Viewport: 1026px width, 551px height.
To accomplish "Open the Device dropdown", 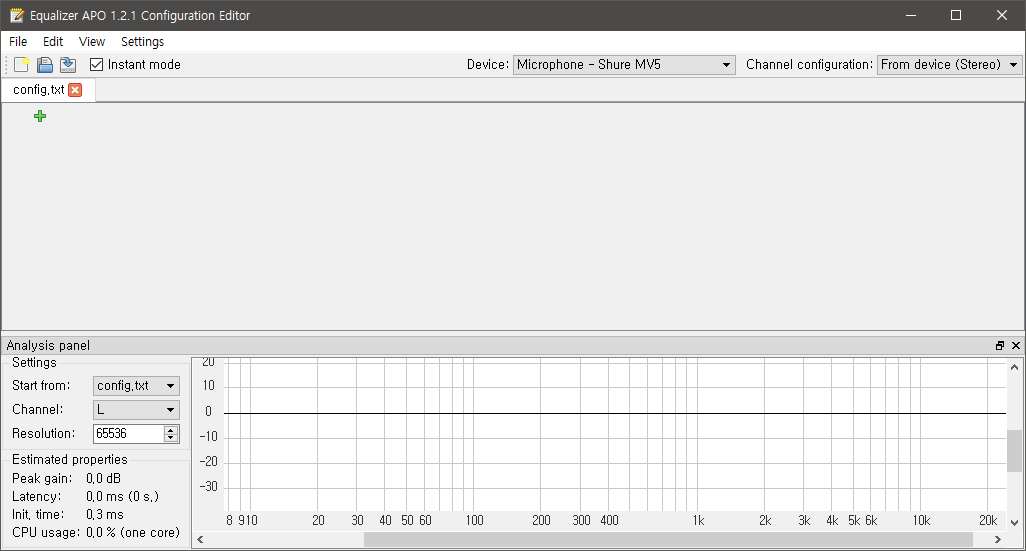I will (x=624, y=65).
